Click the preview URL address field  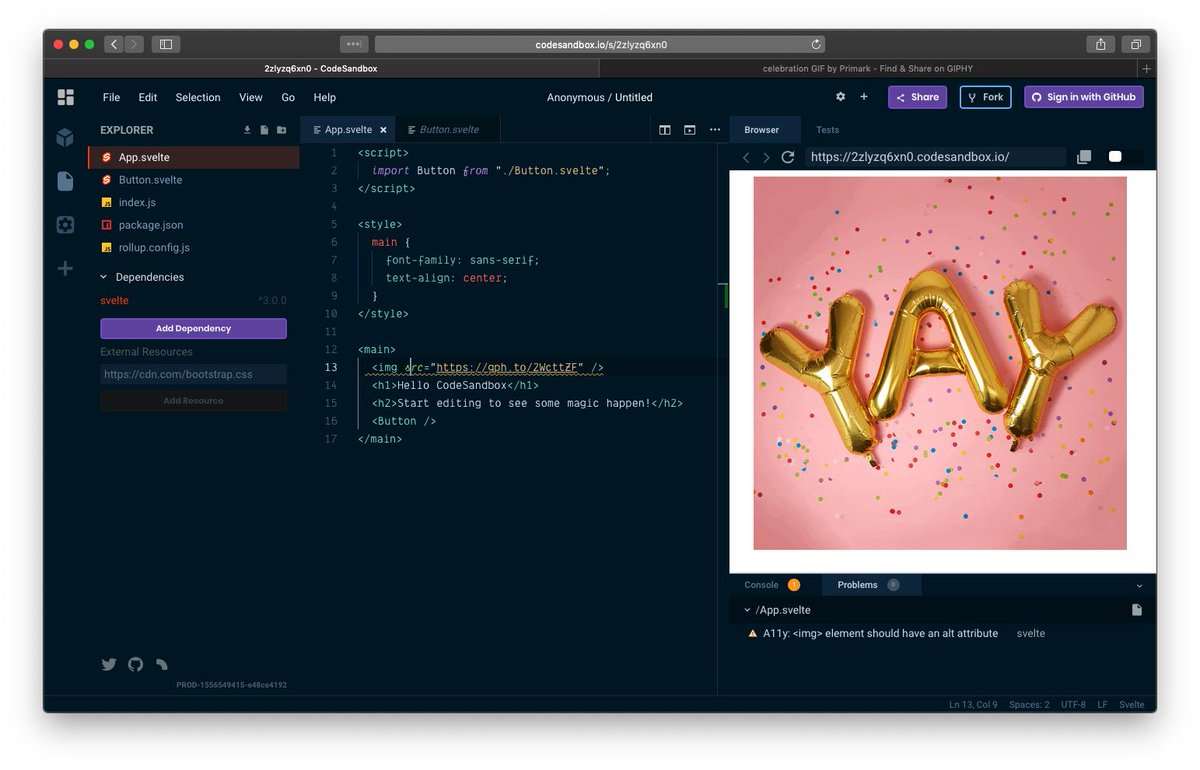coord(935,157)
